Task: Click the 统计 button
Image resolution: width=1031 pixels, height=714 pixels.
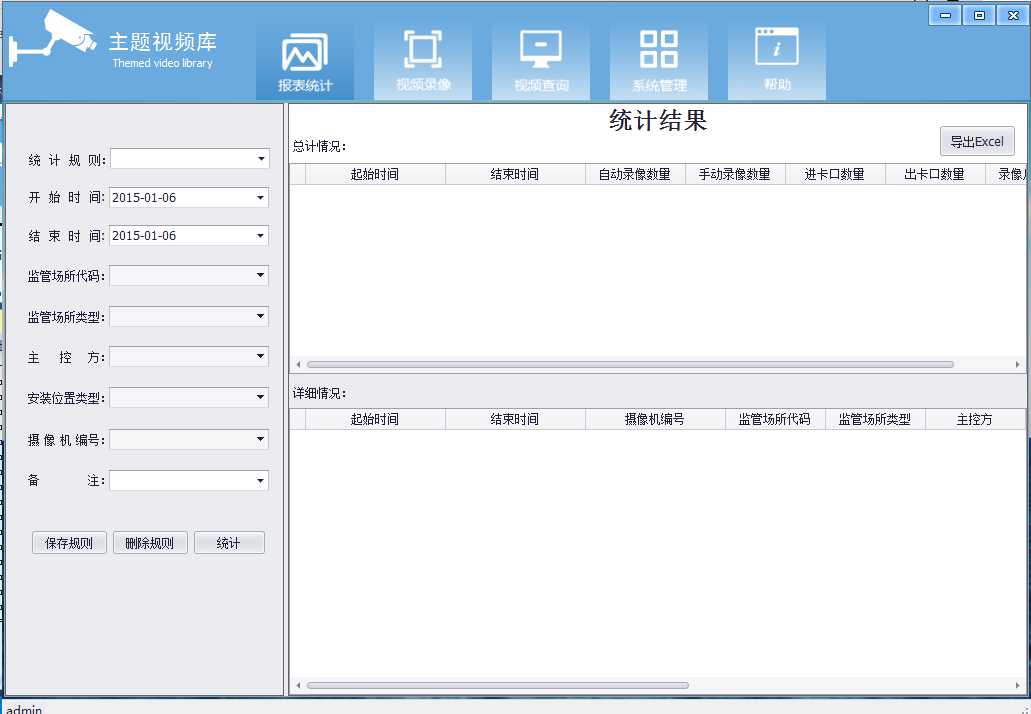Action: click(x=229, y=542)
